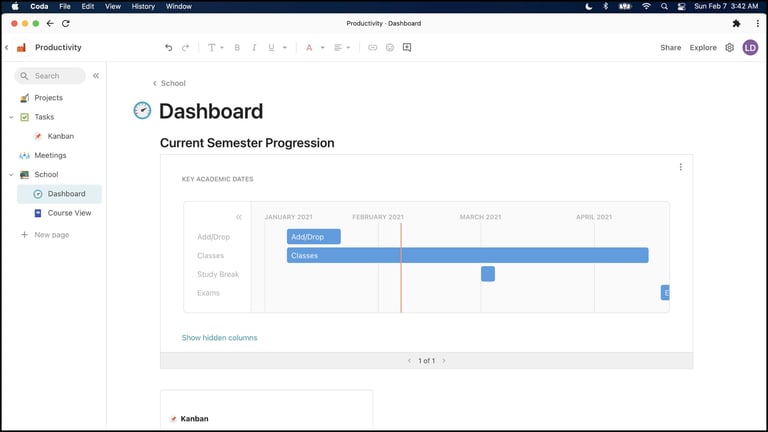Image resolution: width=768 pixels, height=432 pixels.
Task: Reload the document
Action: coord(66,24)
